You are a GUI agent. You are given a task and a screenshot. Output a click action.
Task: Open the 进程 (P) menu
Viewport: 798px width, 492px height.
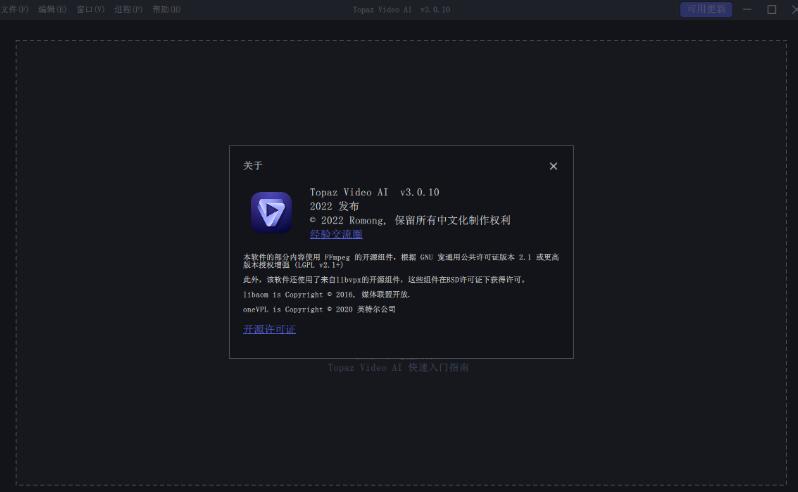128,10
